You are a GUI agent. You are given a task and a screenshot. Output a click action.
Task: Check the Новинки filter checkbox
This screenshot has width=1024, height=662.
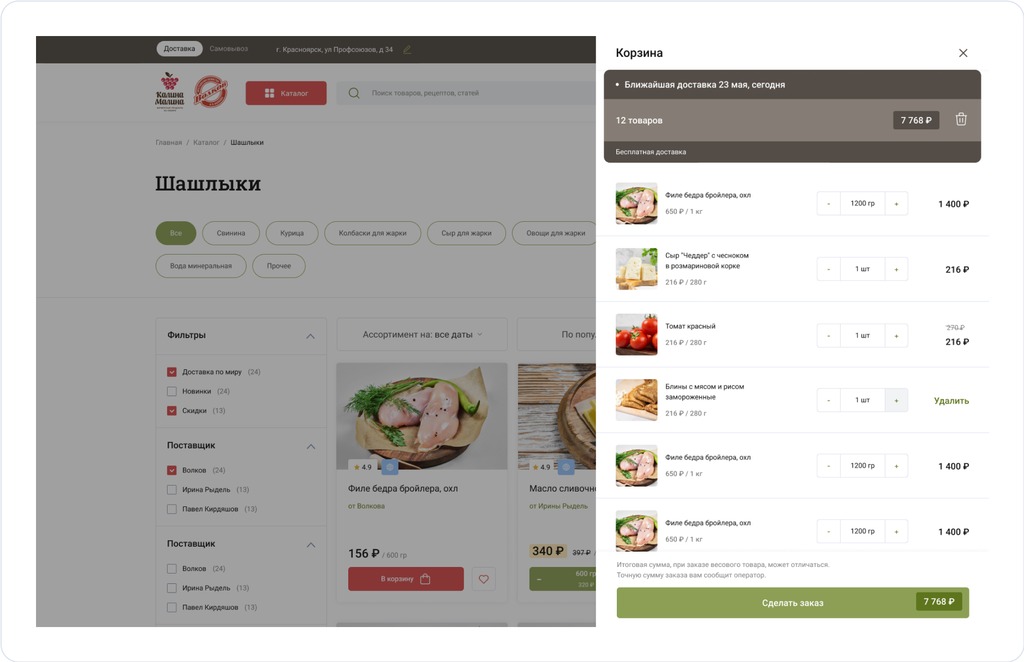pyautogui.click(x=172, y=391)
